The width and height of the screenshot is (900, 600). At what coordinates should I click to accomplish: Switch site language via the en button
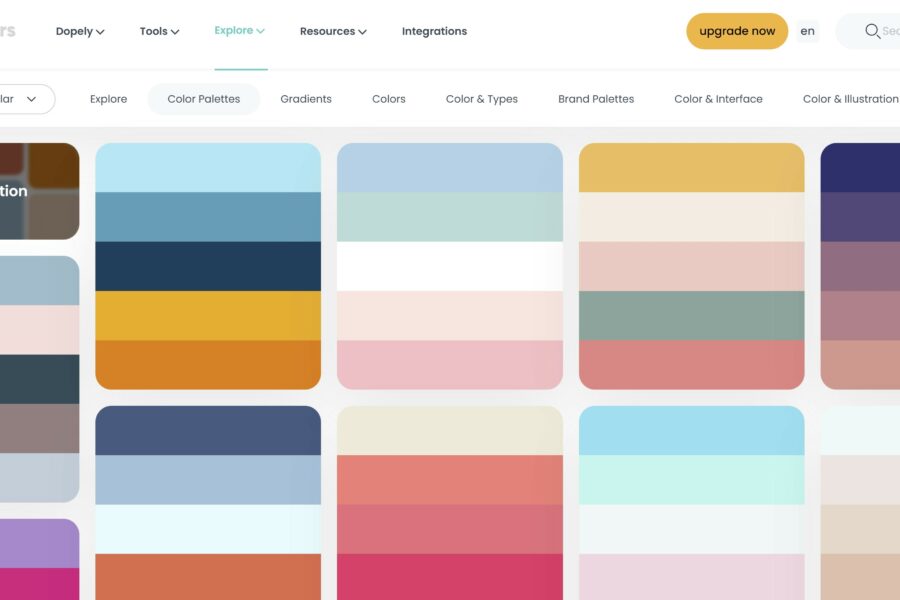click(x=807, y=31)
